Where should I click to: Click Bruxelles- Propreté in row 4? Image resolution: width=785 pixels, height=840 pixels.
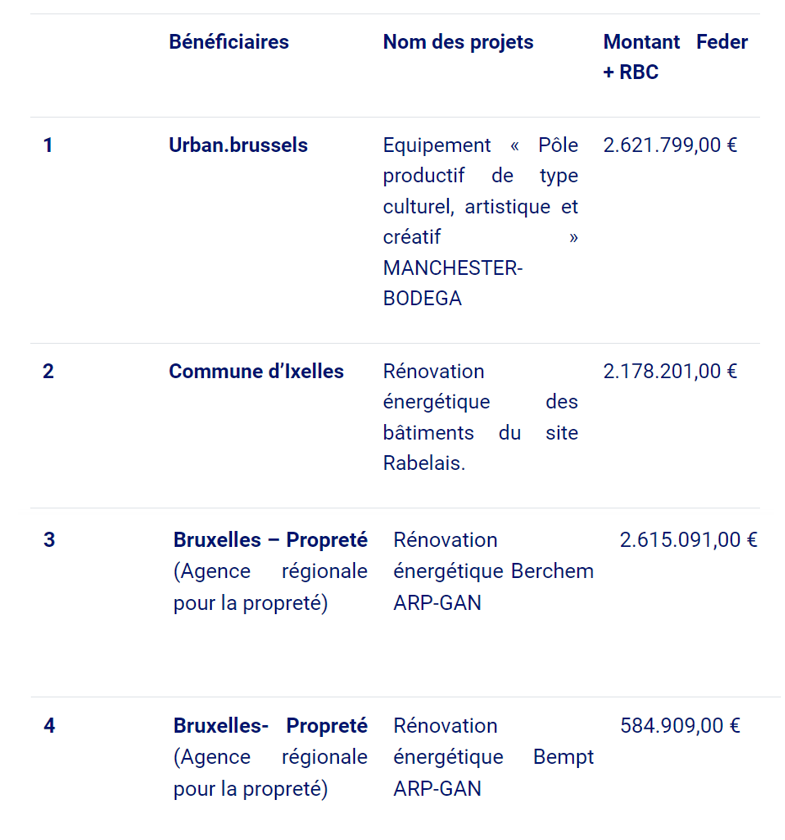(x=270, y=725)
